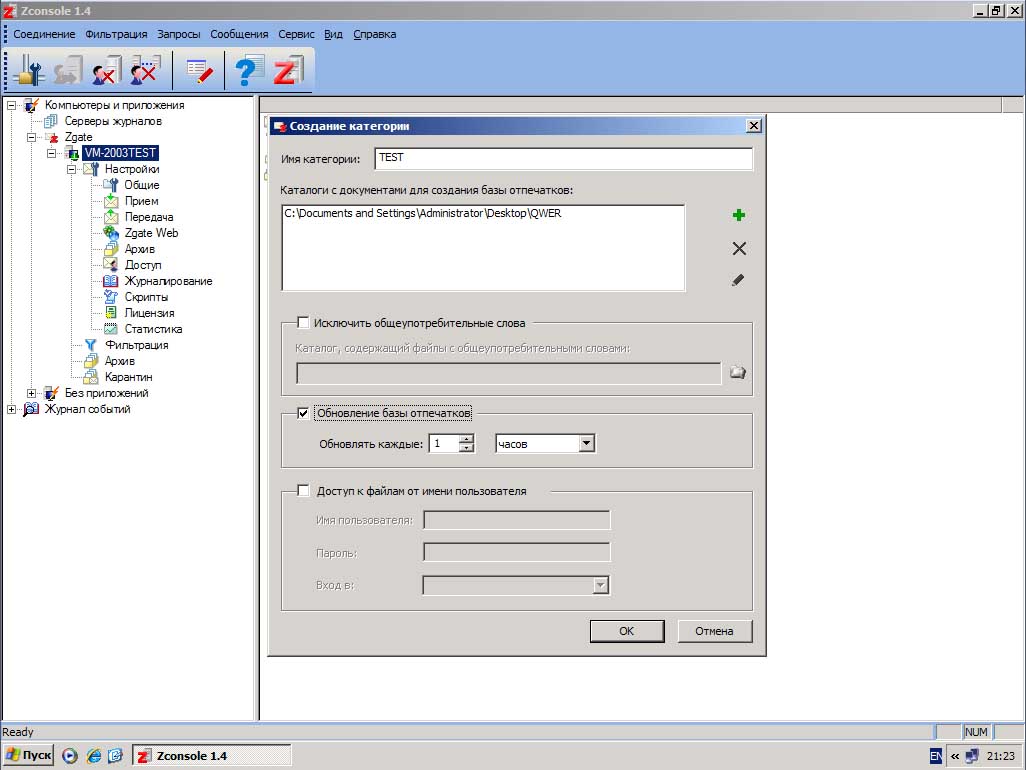Select Прием in the settings tree
1026x770 pixels.
[141, 201]
